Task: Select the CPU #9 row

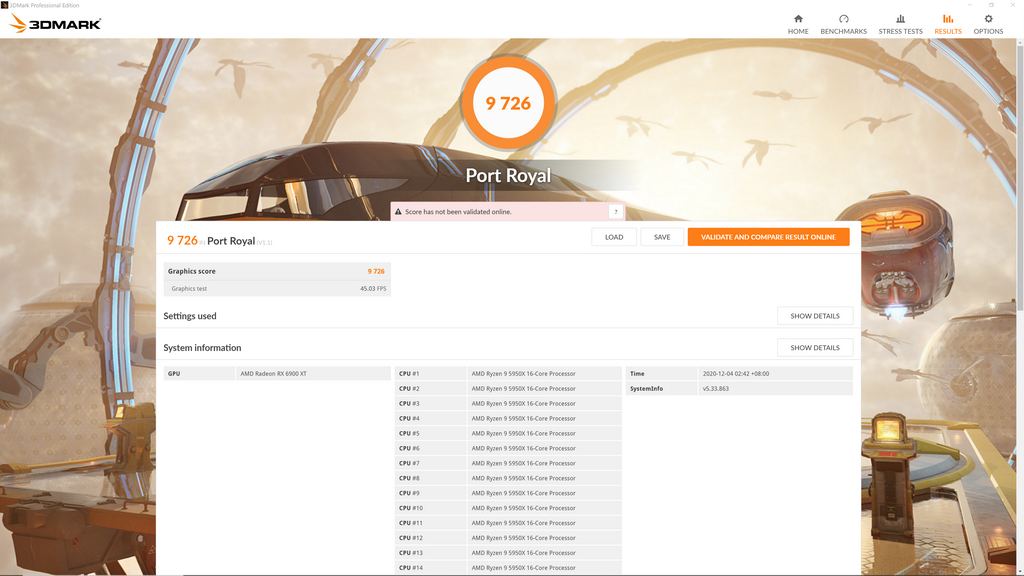Action: point(508,493)
